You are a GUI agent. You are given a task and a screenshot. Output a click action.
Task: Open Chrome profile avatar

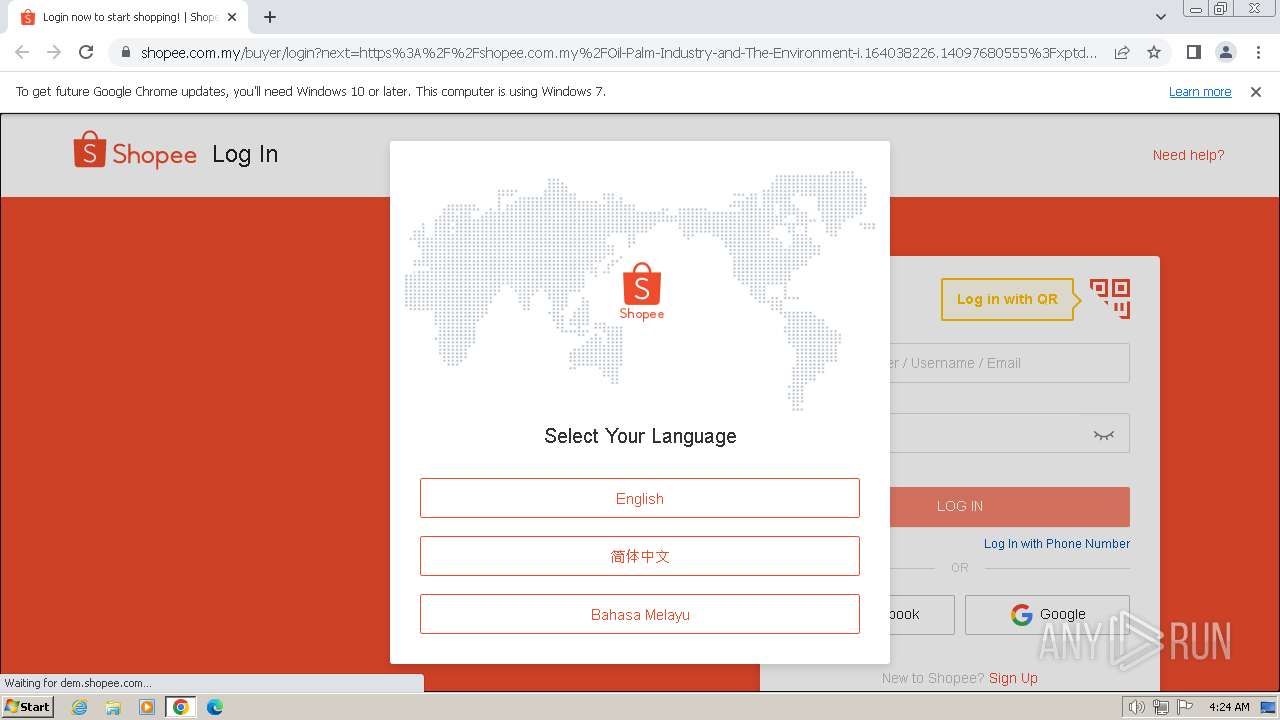[1225, 52]
